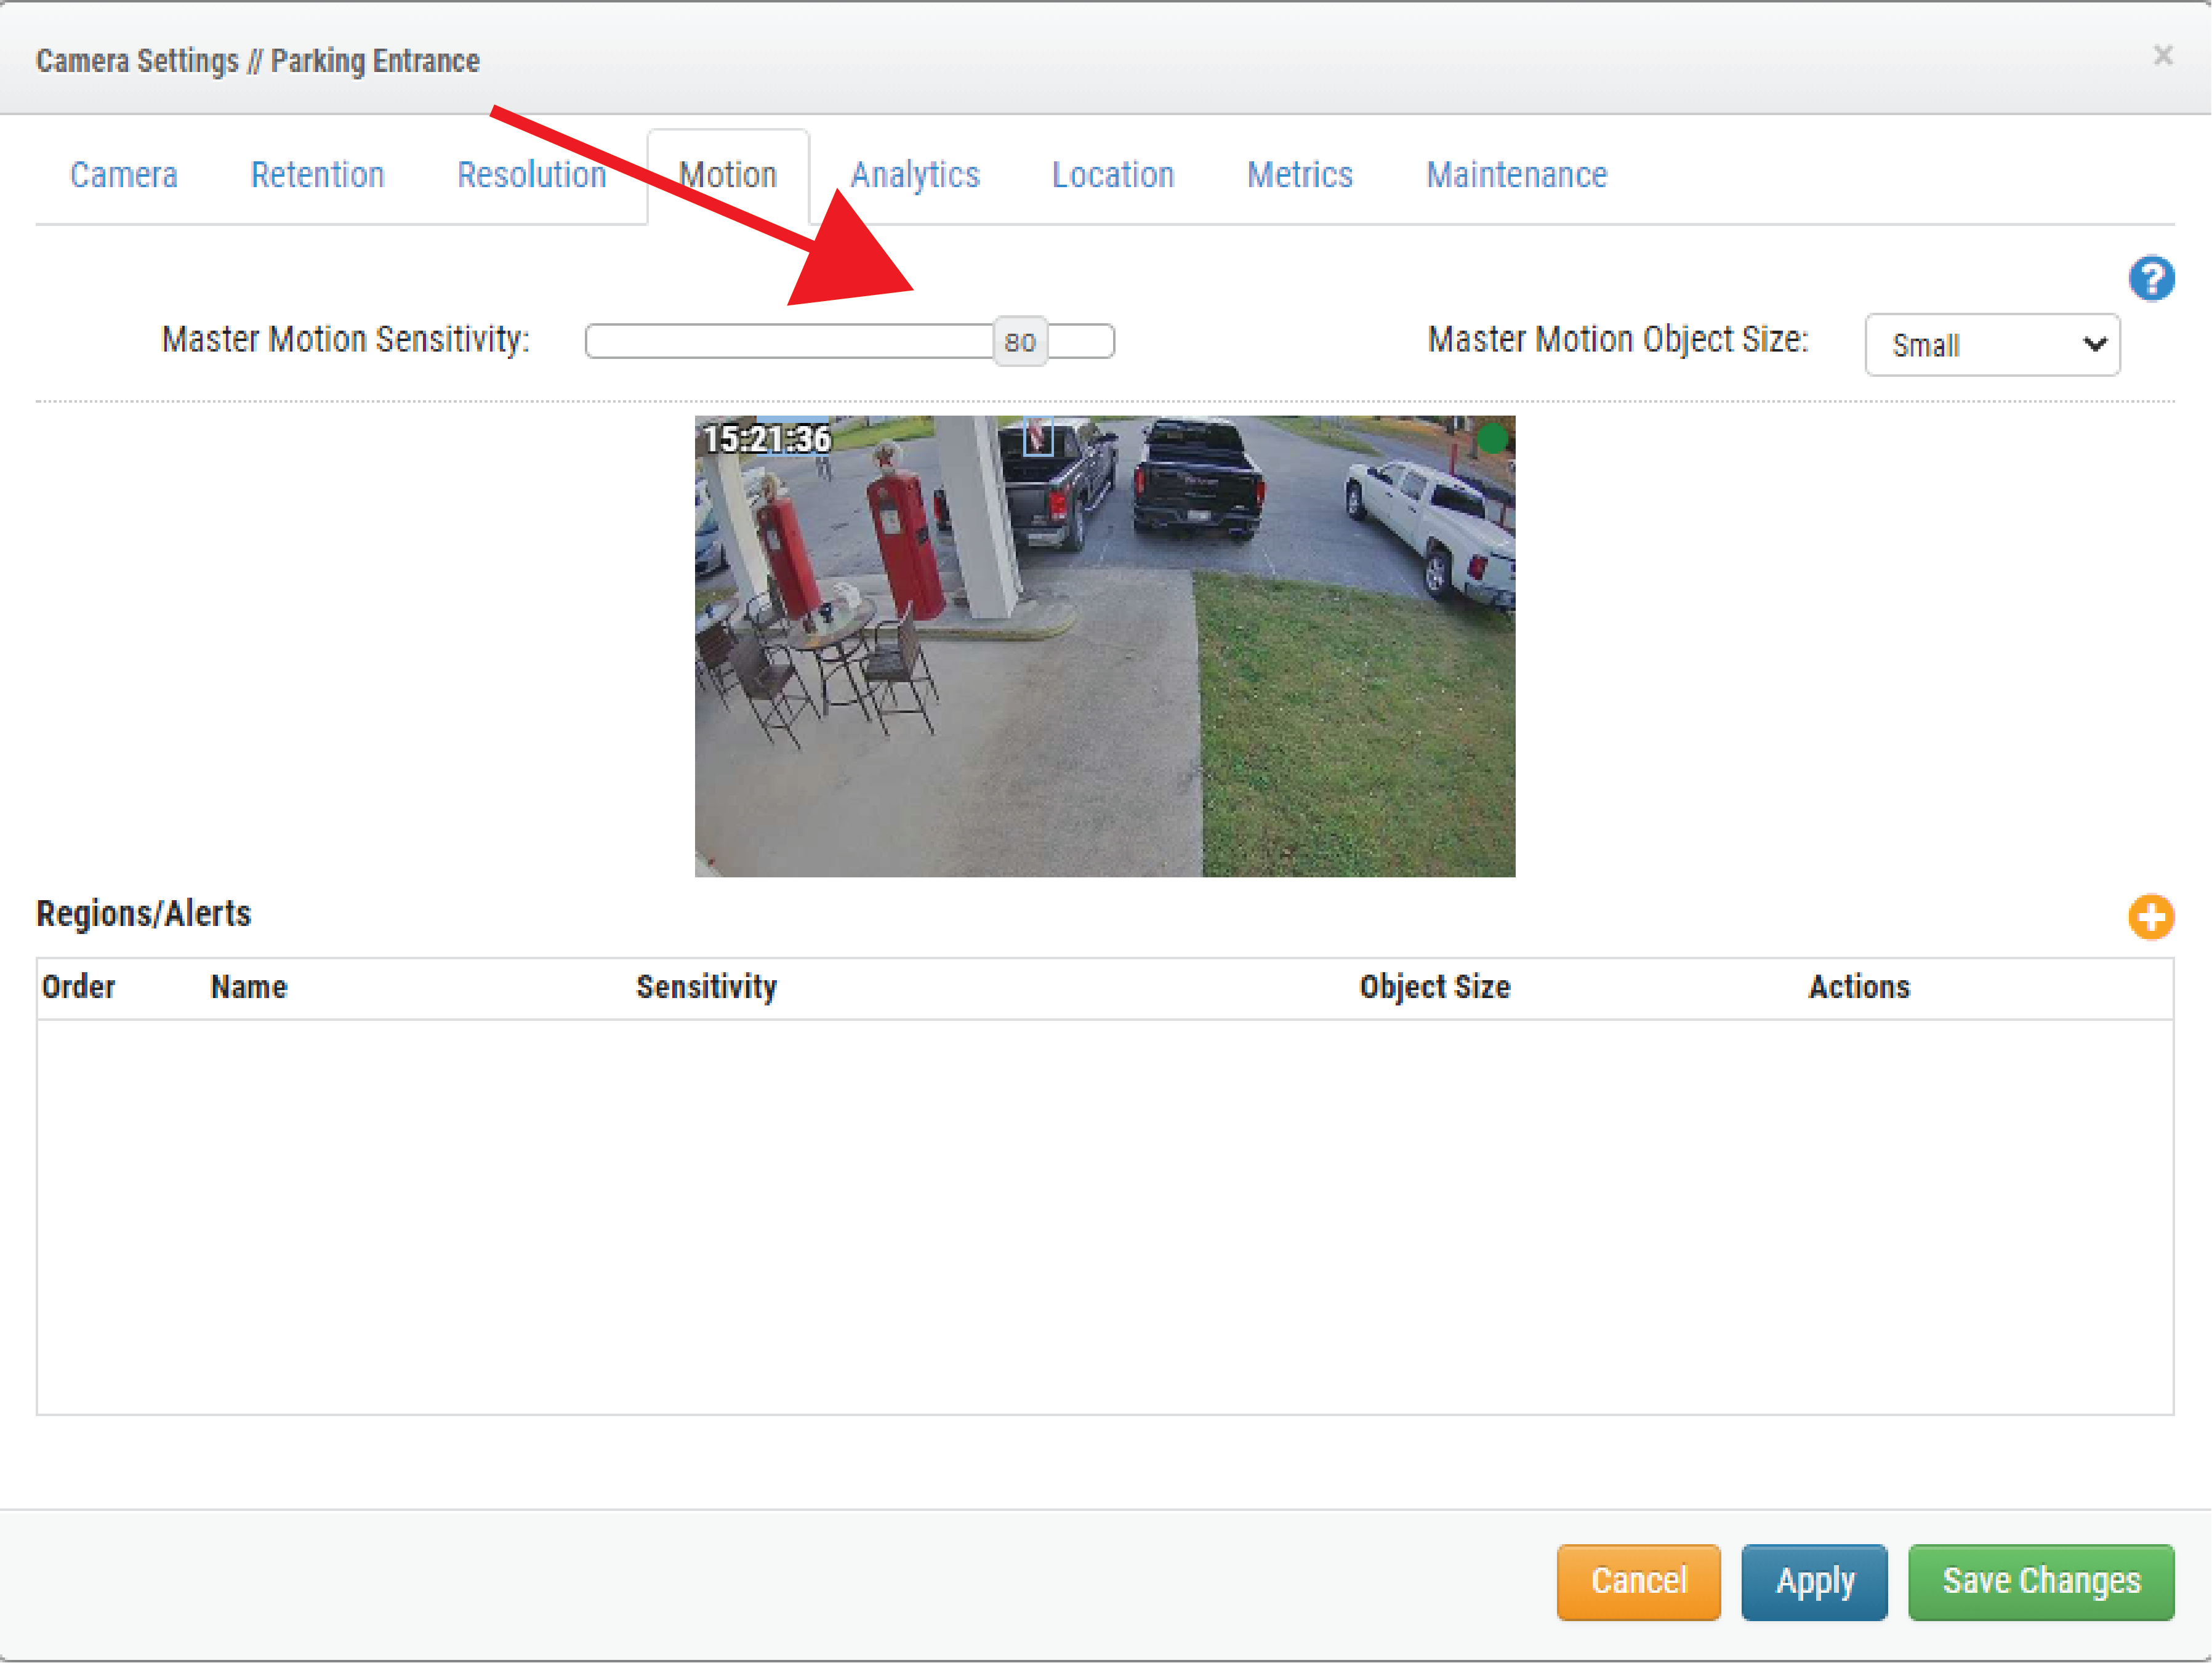
Task: Open Master Motion Object Size dropdown
Action: 1991,345
